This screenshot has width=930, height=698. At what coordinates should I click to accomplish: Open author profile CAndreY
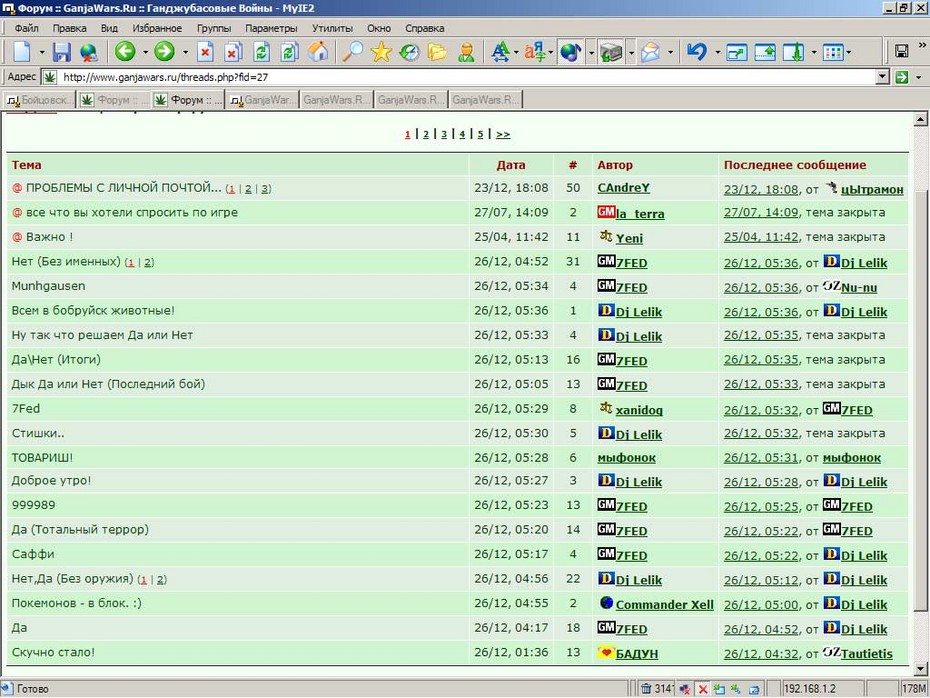click(623, 188)
